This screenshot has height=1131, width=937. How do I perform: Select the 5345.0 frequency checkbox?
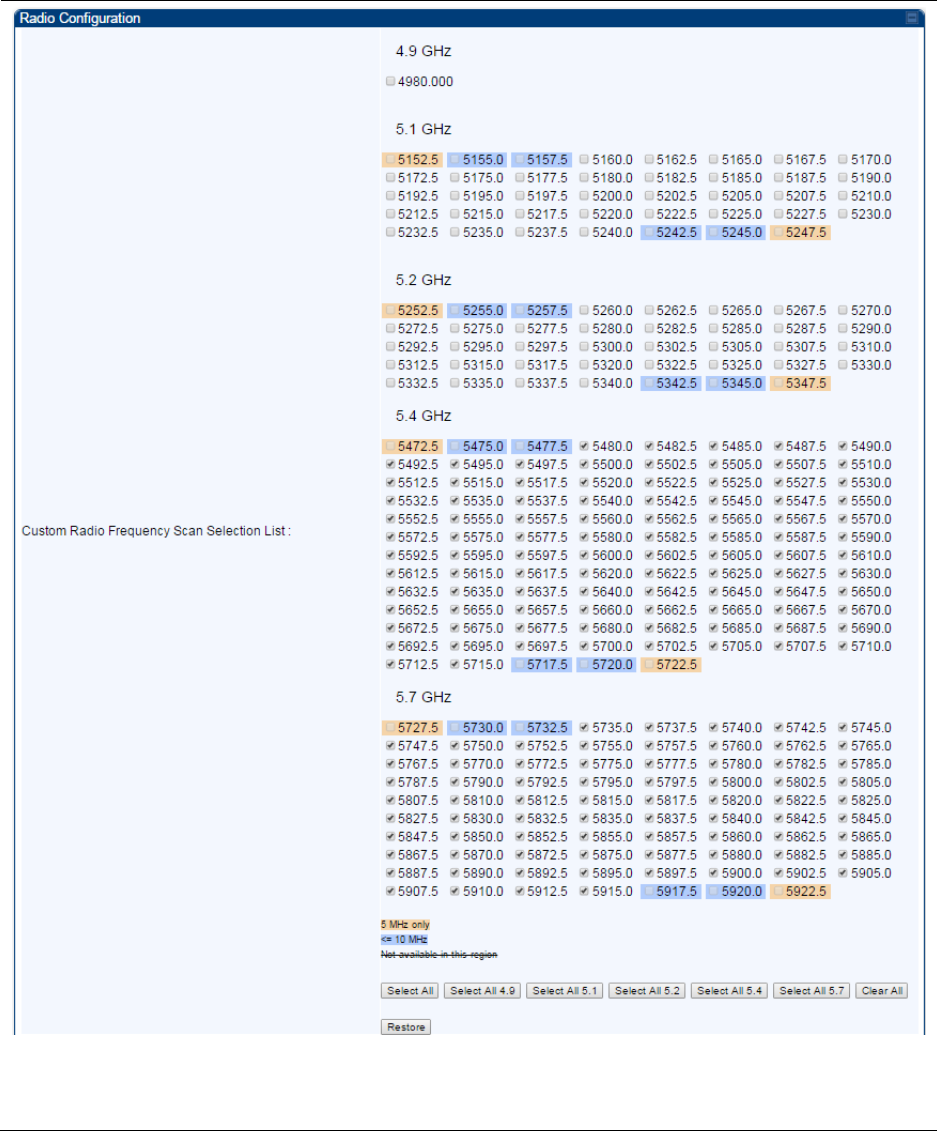tap(713, 383)
